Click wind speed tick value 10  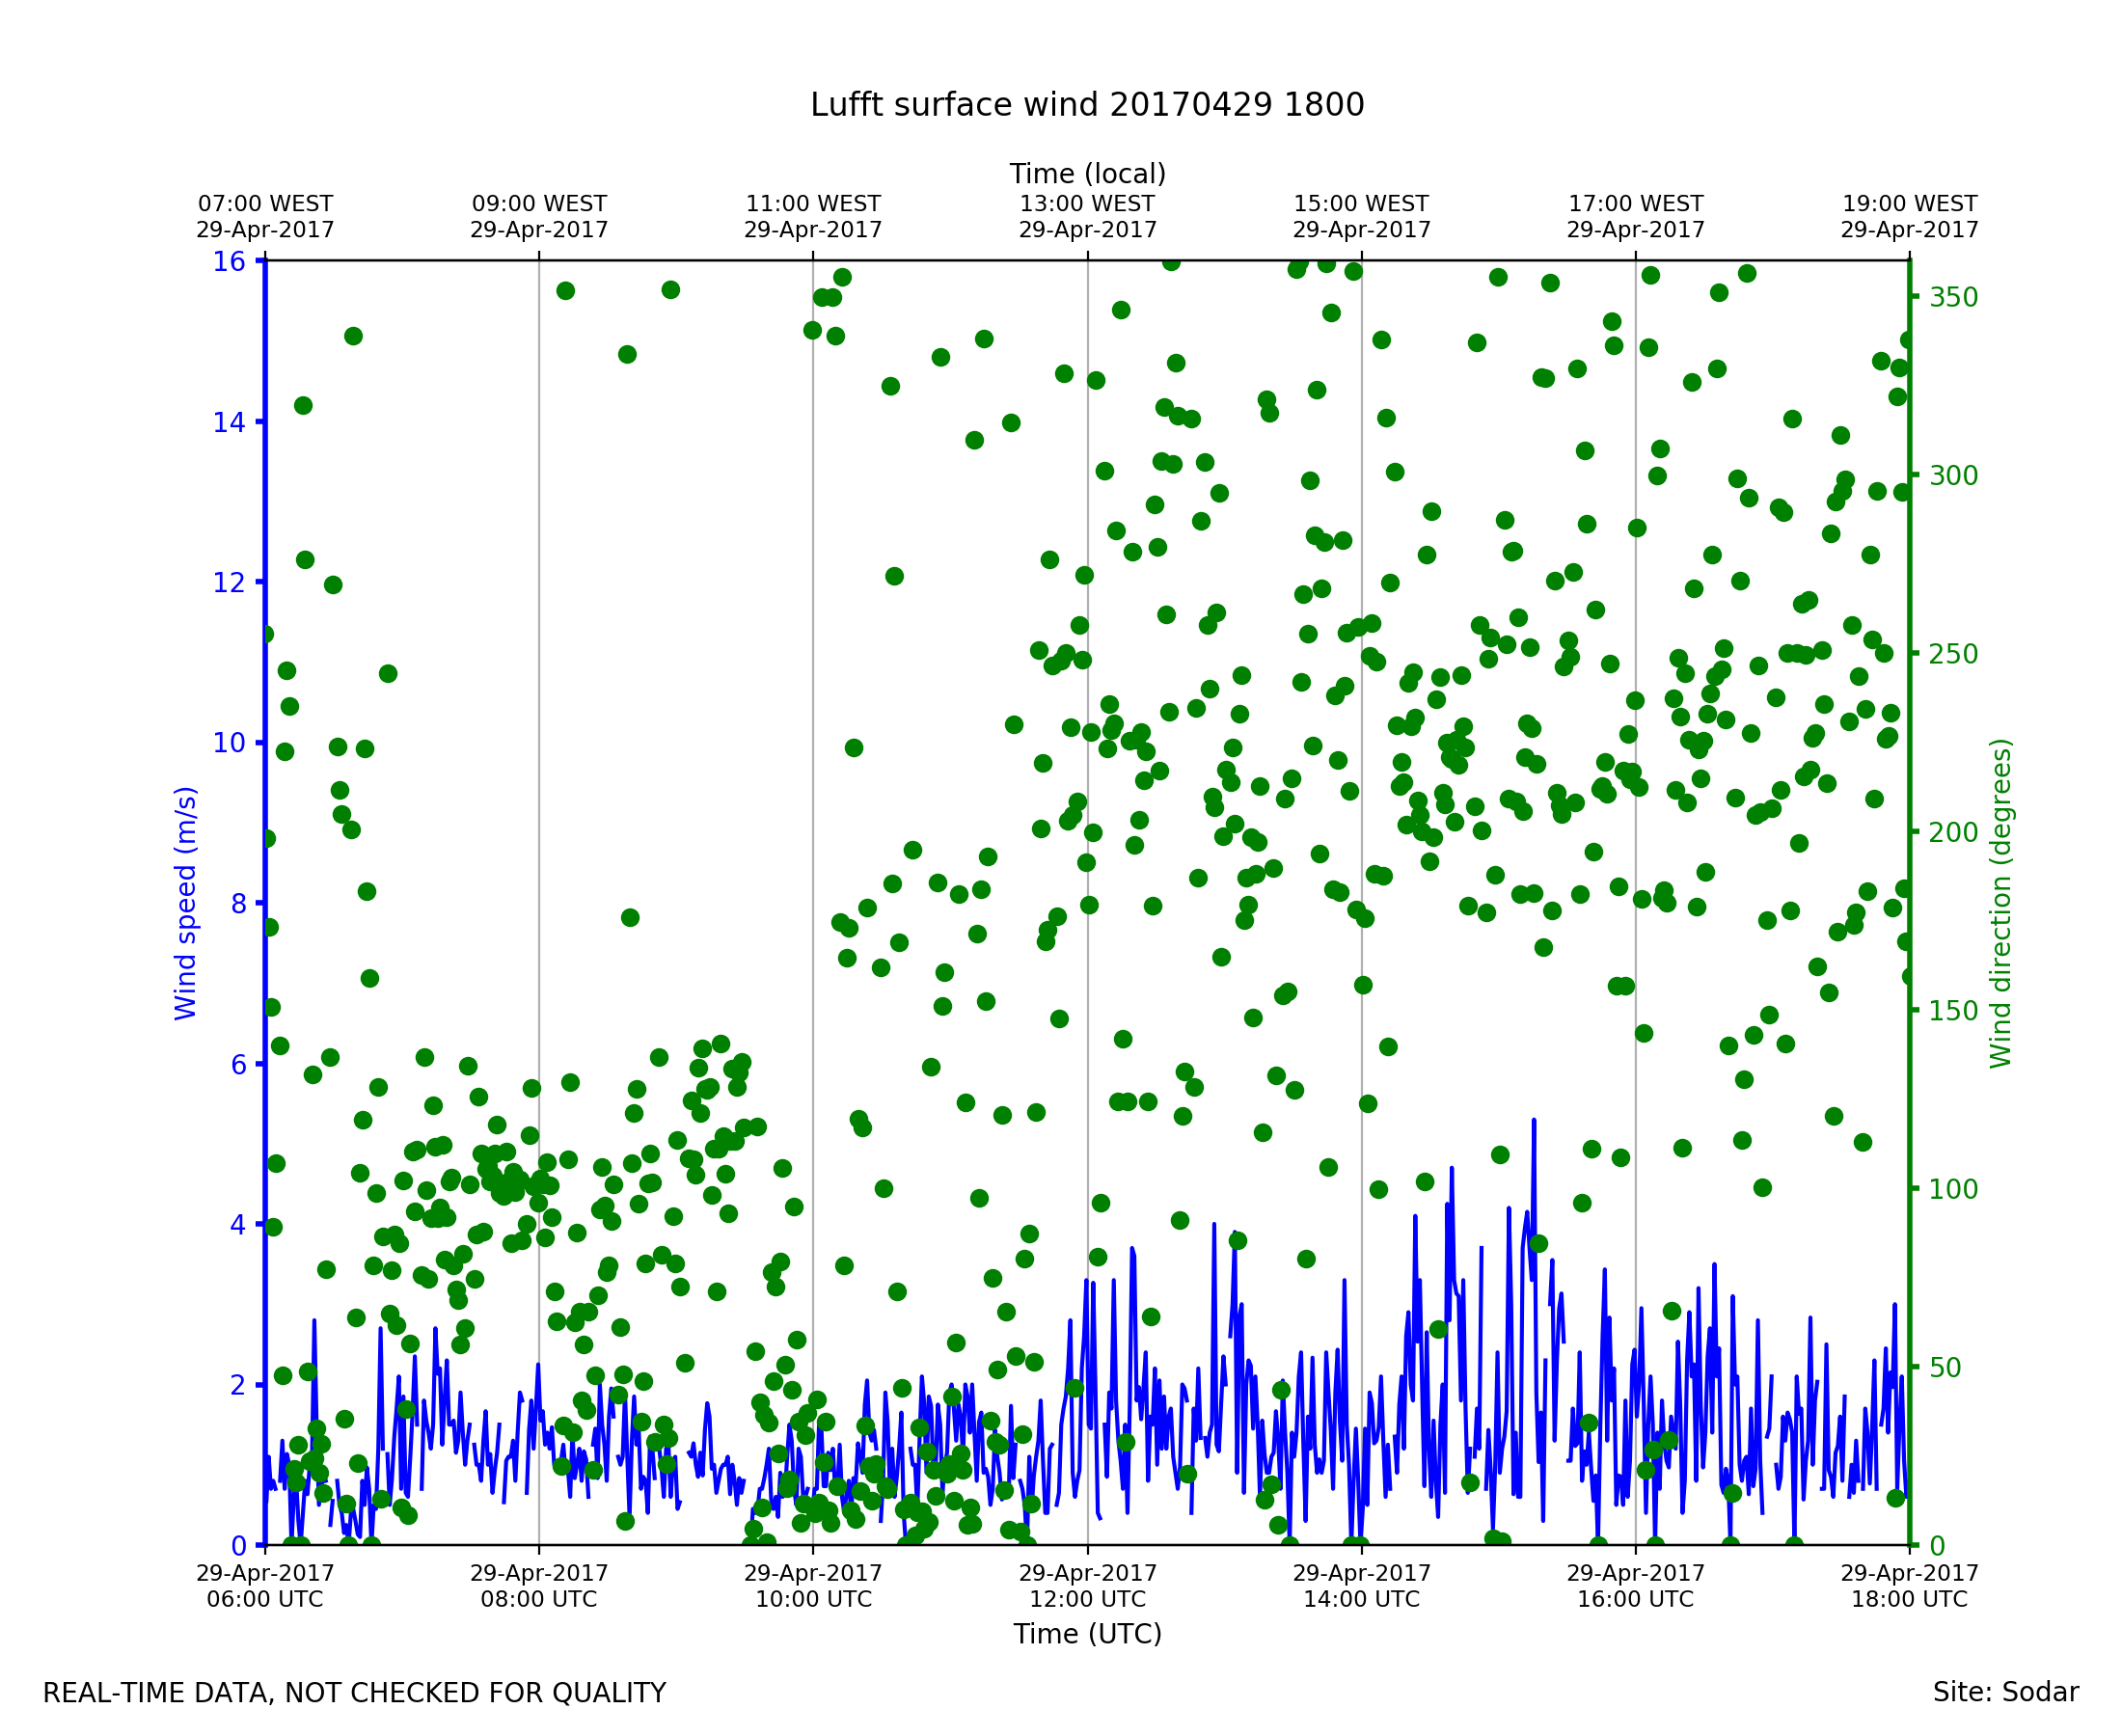coord(228,743)
